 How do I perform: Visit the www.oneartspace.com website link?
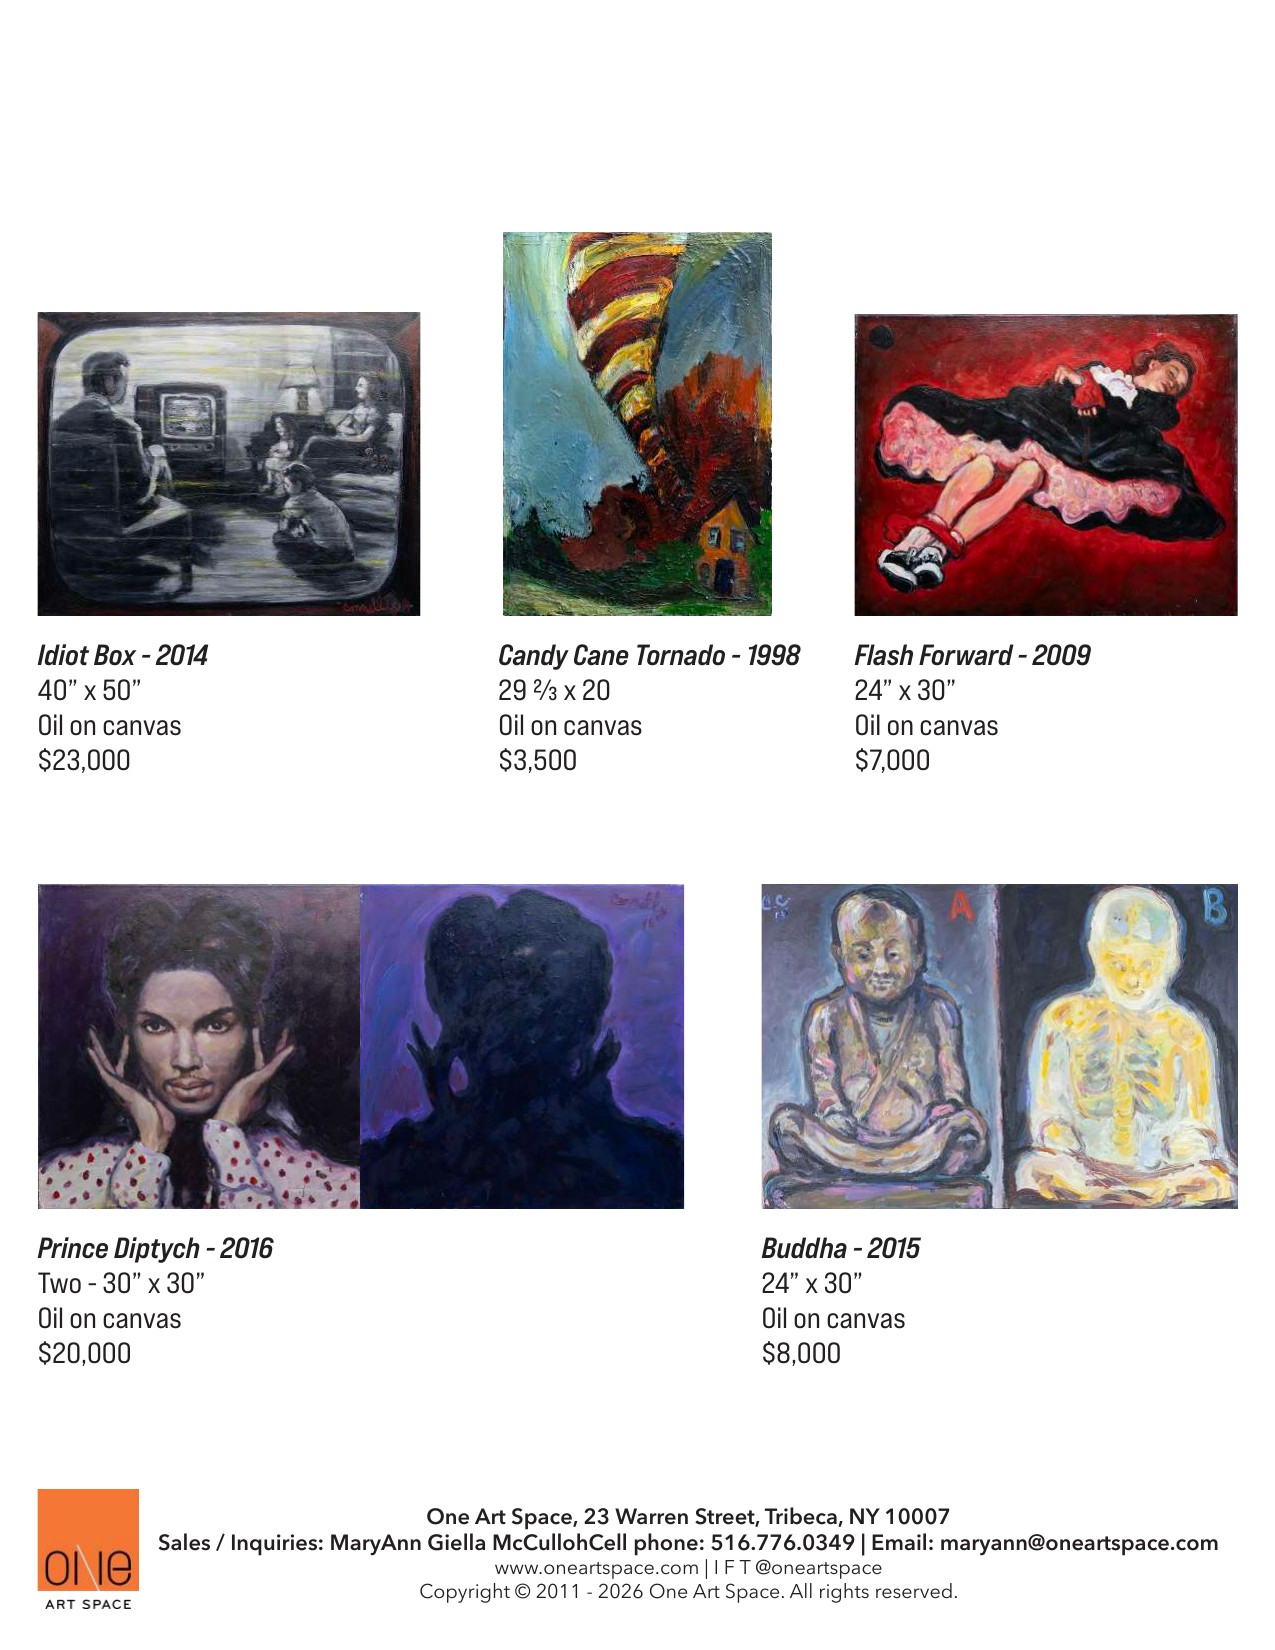point(597,1568)
